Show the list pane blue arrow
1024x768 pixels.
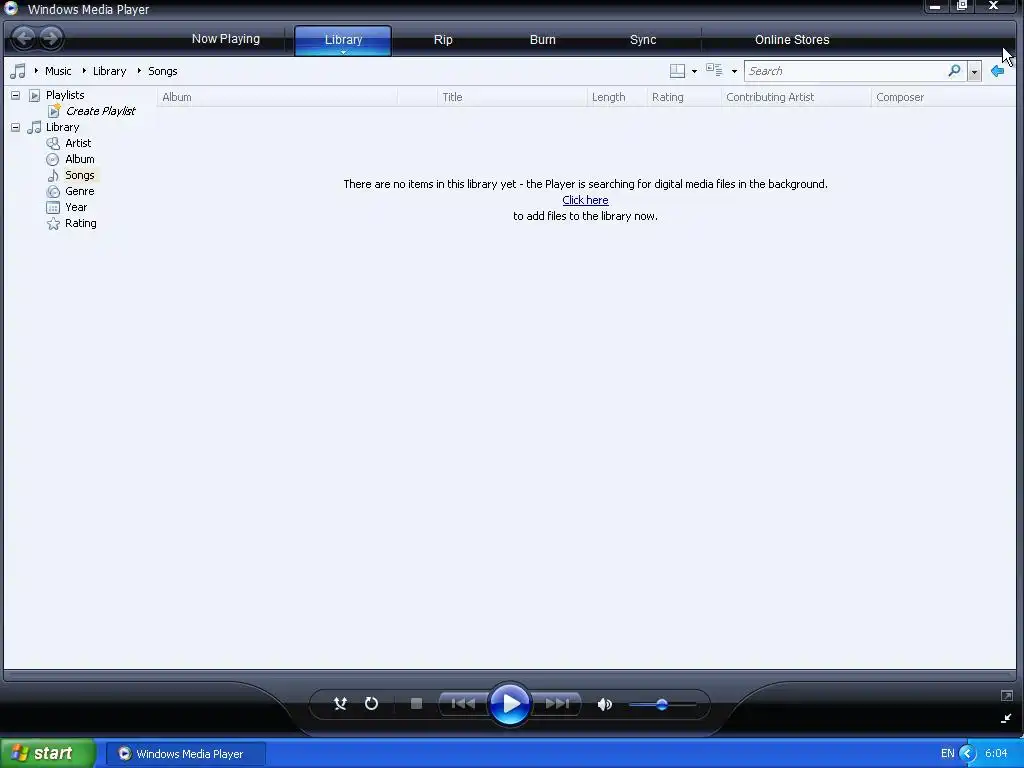pyautogui.click(x=997, y=71)
